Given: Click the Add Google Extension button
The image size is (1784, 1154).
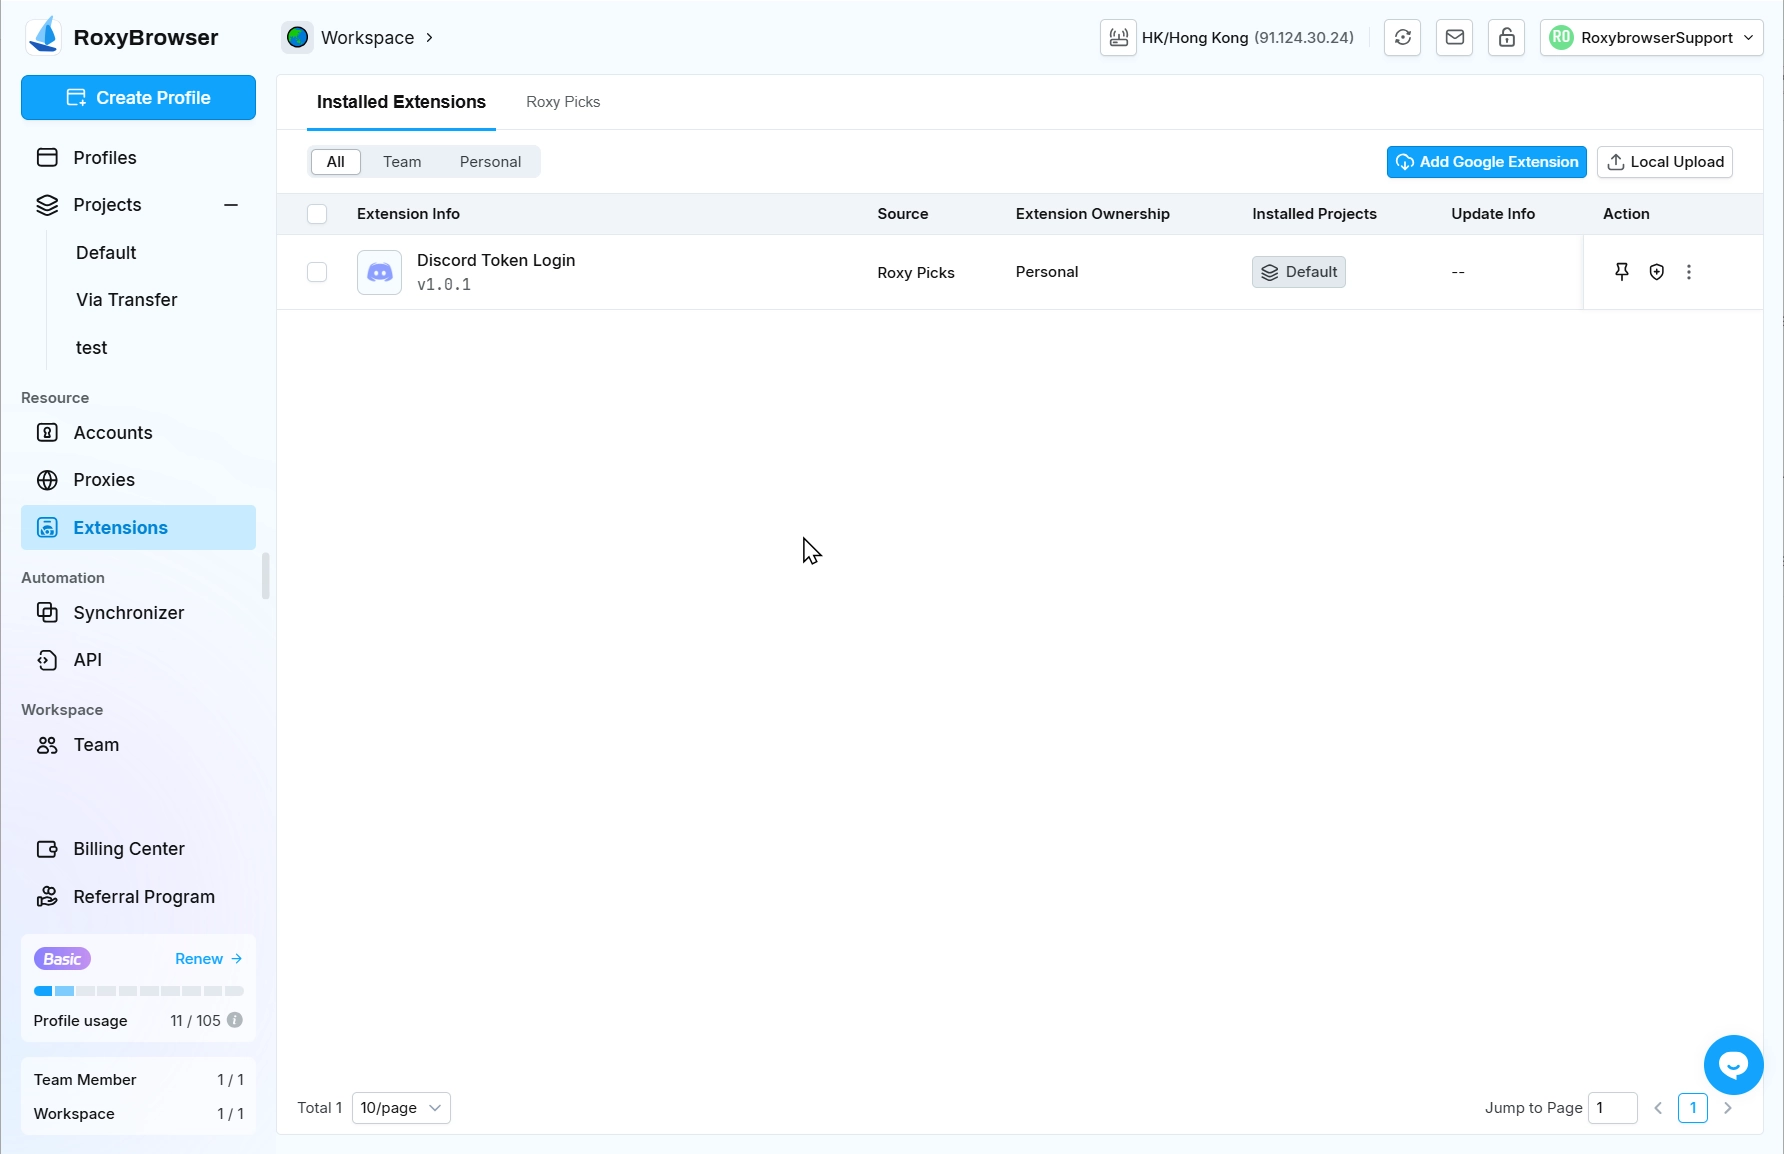Looking at the screenshot, I should (x=1486, y=162).
